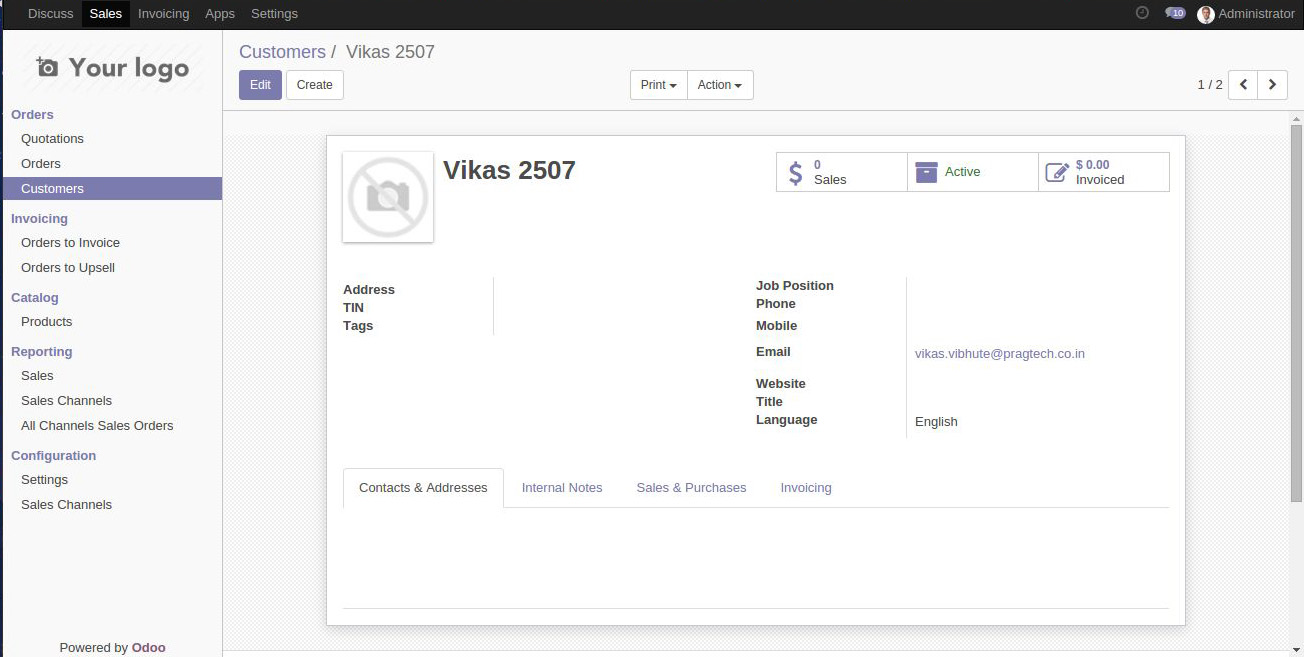The width and height of the screenshot is (1304, 657).
Task: Open the Action dropdown
Action: pyautogui.click(x=720, y=85)
